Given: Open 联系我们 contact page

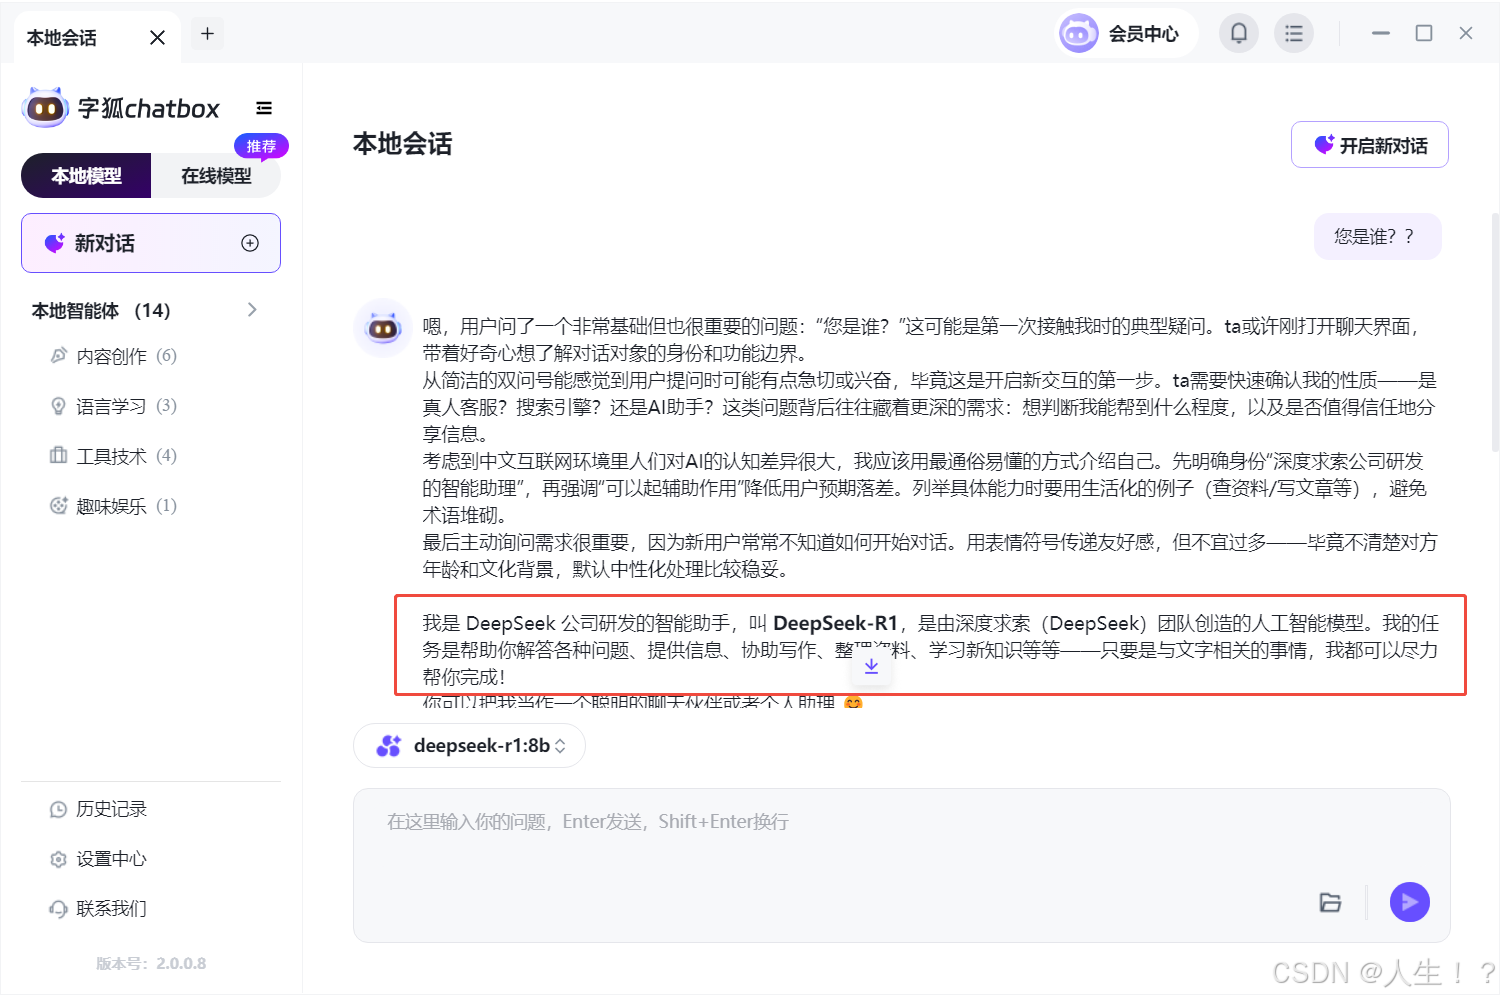Looking at the screenshot, I should coord(98,909).
